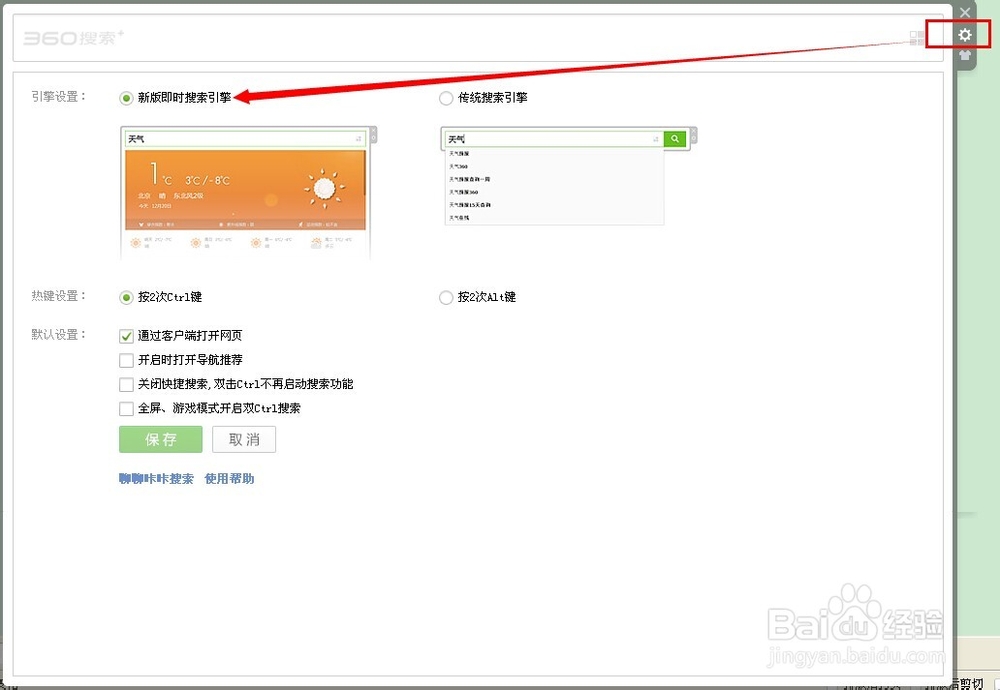Pick 天气预报15天查询 in the suggestion list
The width and height of the screenshot is (1000, 690).
468,206
